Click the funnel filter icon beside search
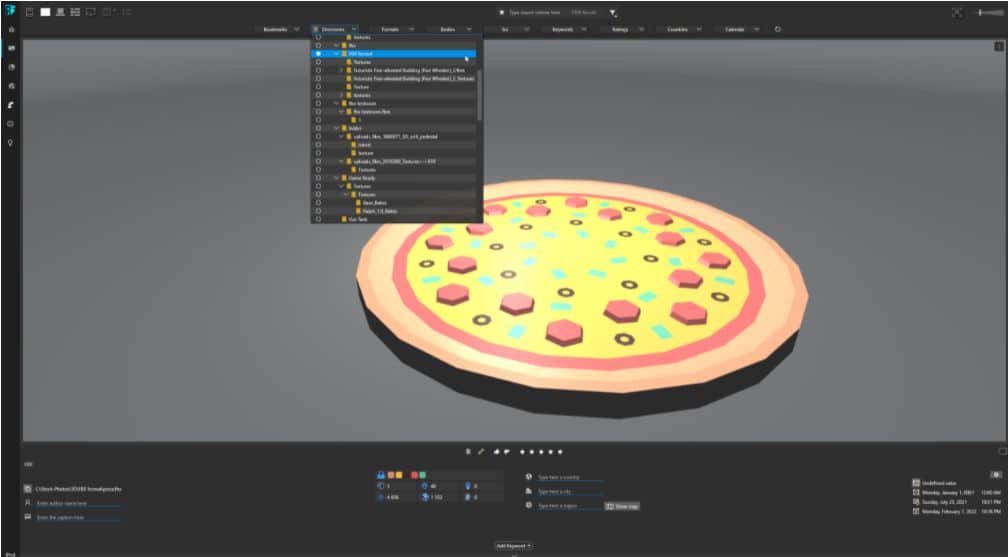This screenshot has width=1008, height=557. (613, 13)
